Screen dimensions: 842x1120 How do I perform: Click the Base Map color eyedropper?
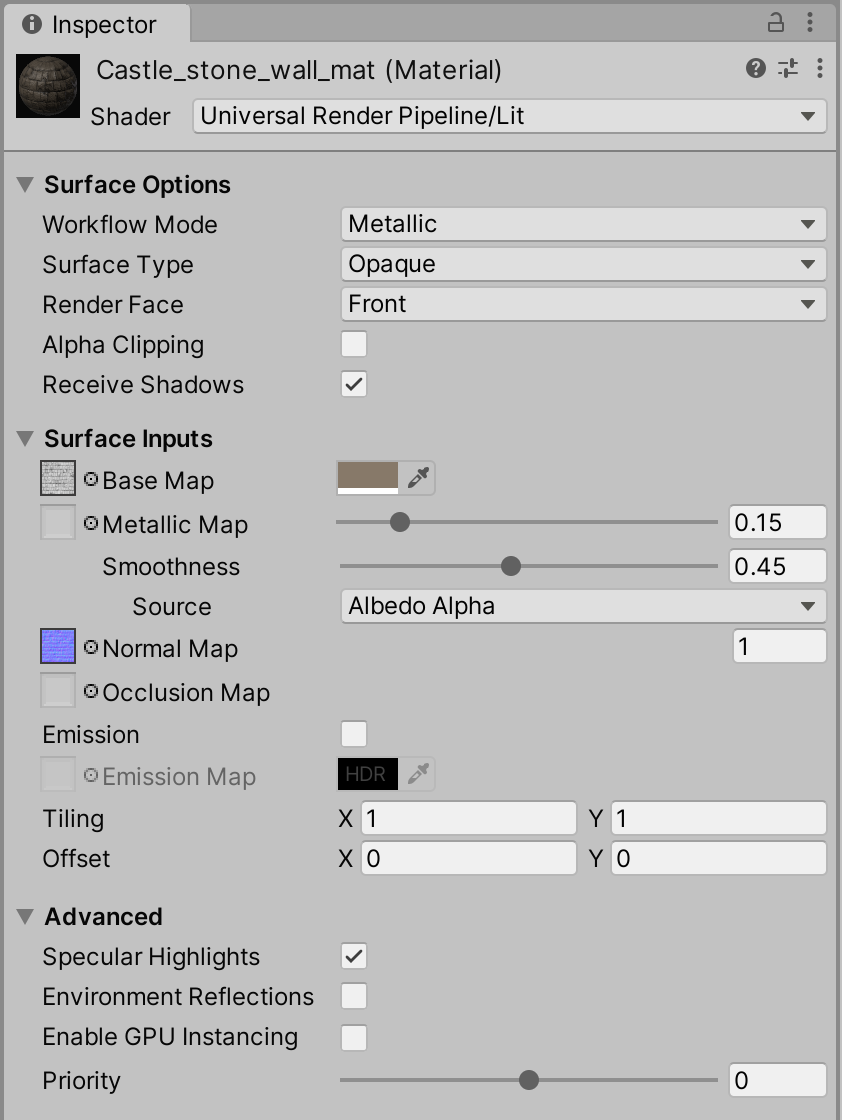(x=418, y=479)
